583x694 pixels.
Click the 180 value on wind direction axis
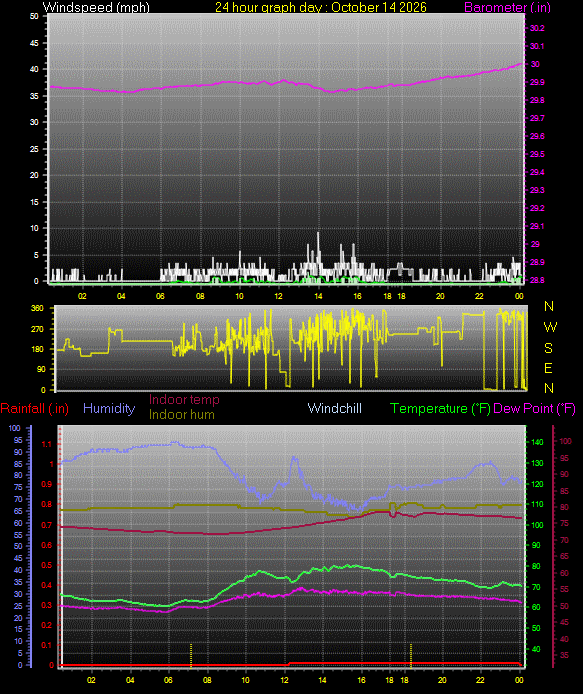(x=38, y=349)
